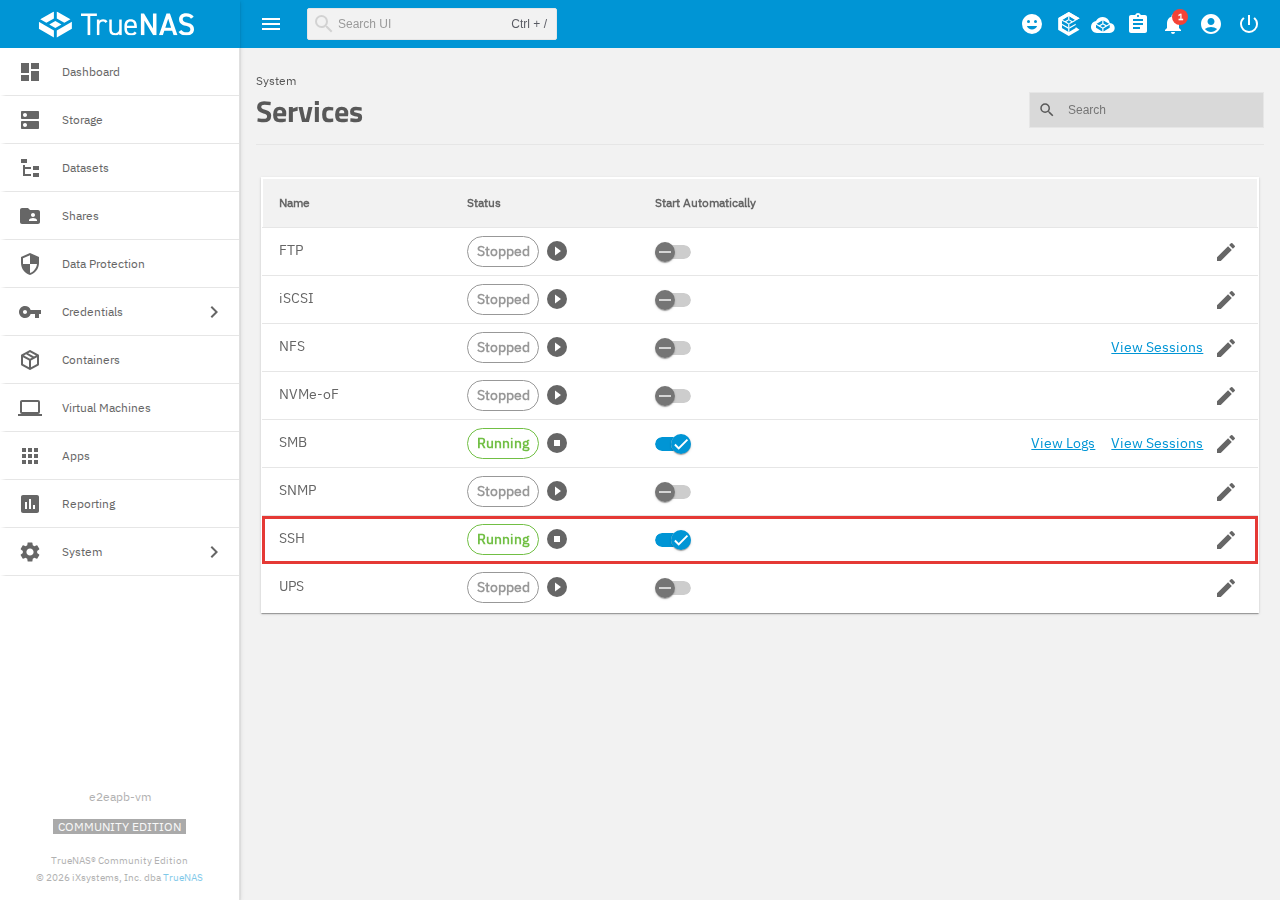Enable NVMe-oF start automatically toggle
Image resolution: width=1280 pixels, height=900 pixels.
click(673, 396)
